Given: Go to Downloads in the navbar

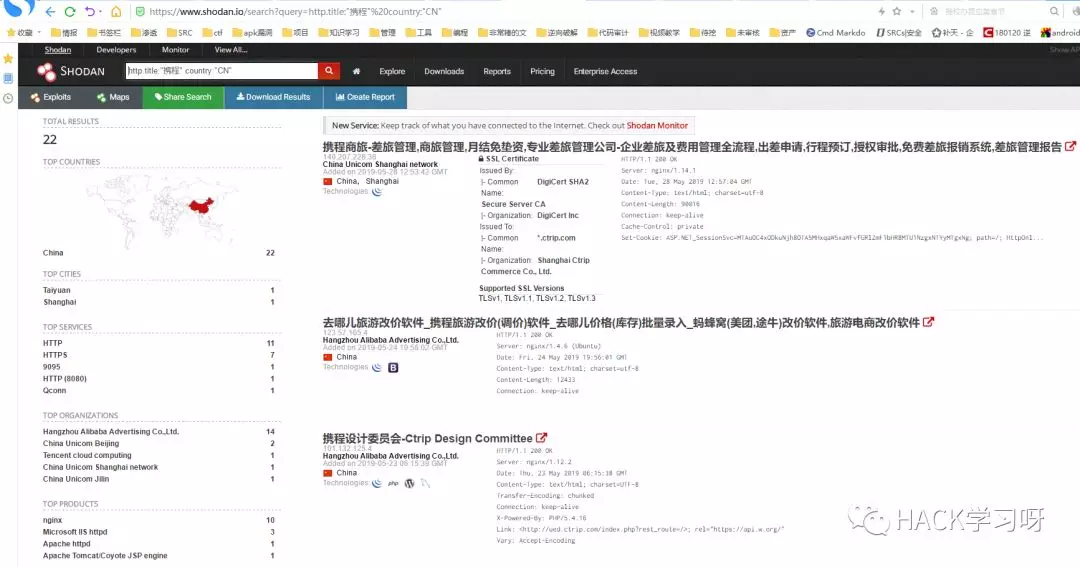Looking at the screenshot, I should coord(444,71).
